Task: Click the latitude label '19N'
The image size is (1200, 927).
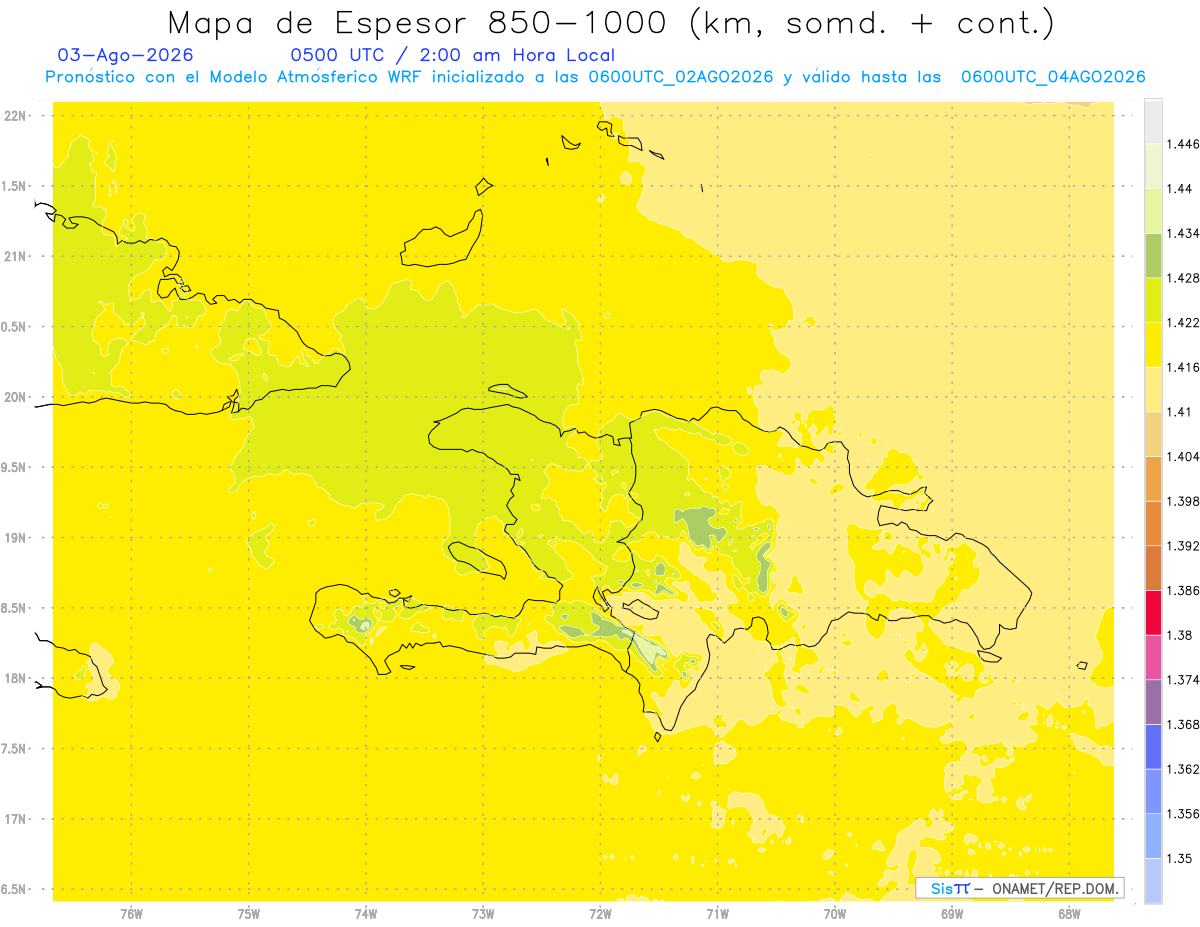Action: point(16,538)
